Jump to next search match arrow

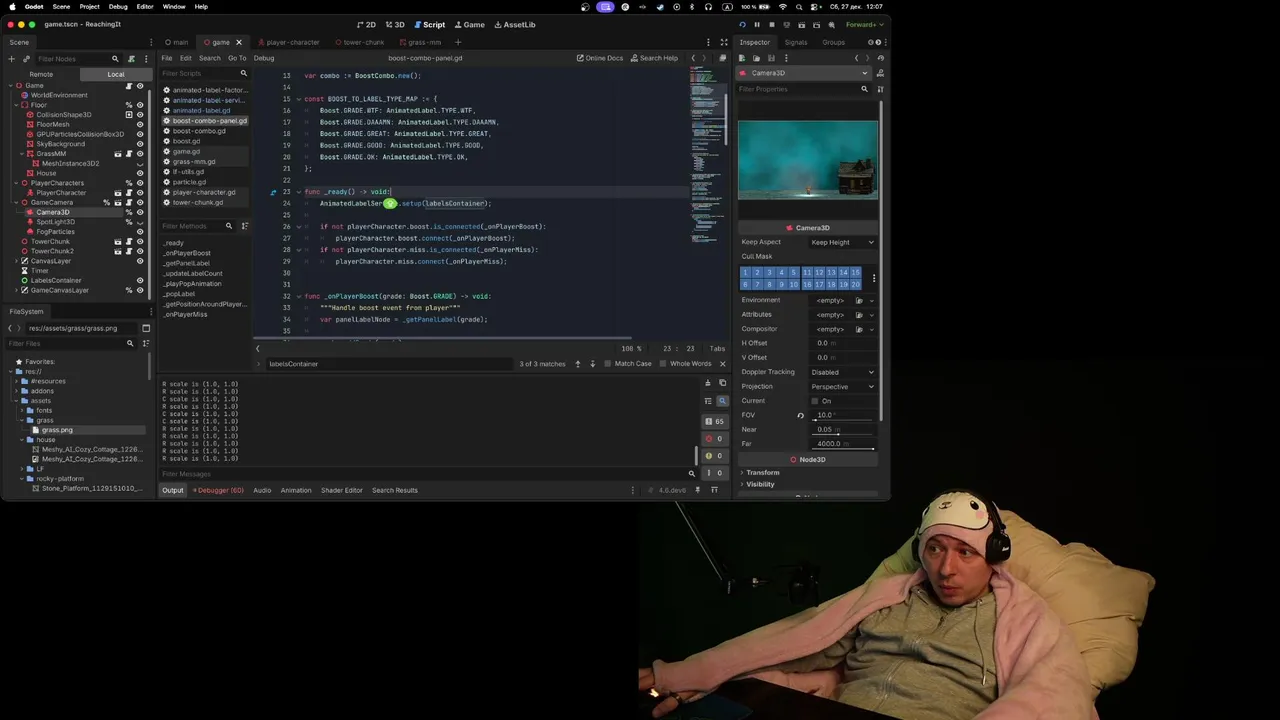click(592, 364)
